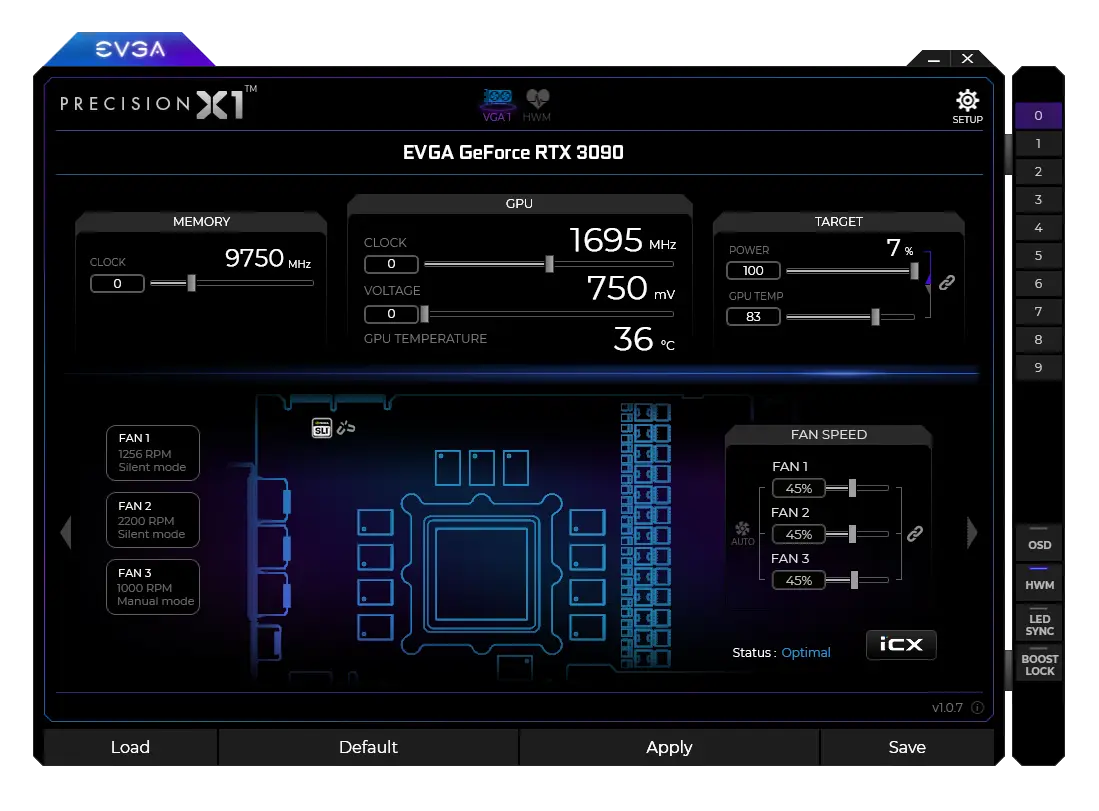Click the Optimal status text
This screenshot has width=1099, height=811.
tap(806, 653)
